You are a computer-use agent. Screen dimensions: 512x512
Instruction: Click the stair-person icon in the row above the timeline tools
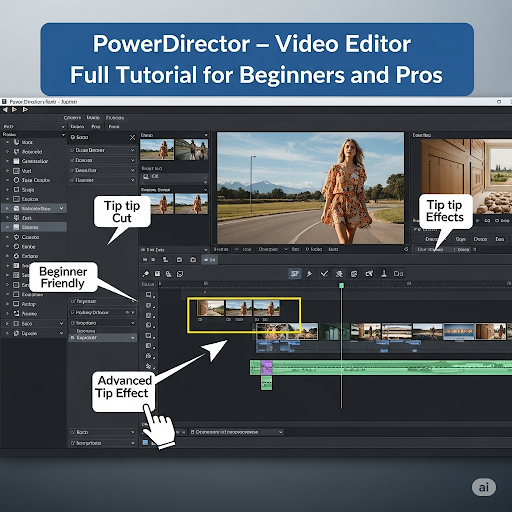[165, 259]
